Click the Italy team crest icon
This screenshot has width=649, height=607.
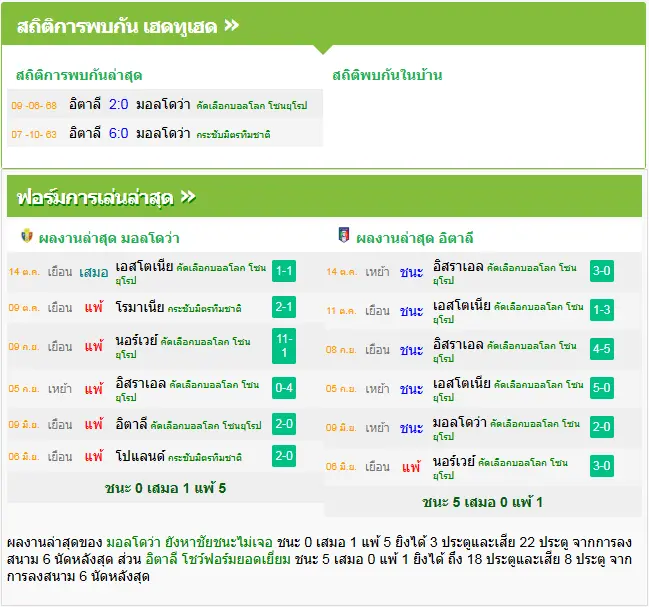pyautogui.click(x=344, y=235)
